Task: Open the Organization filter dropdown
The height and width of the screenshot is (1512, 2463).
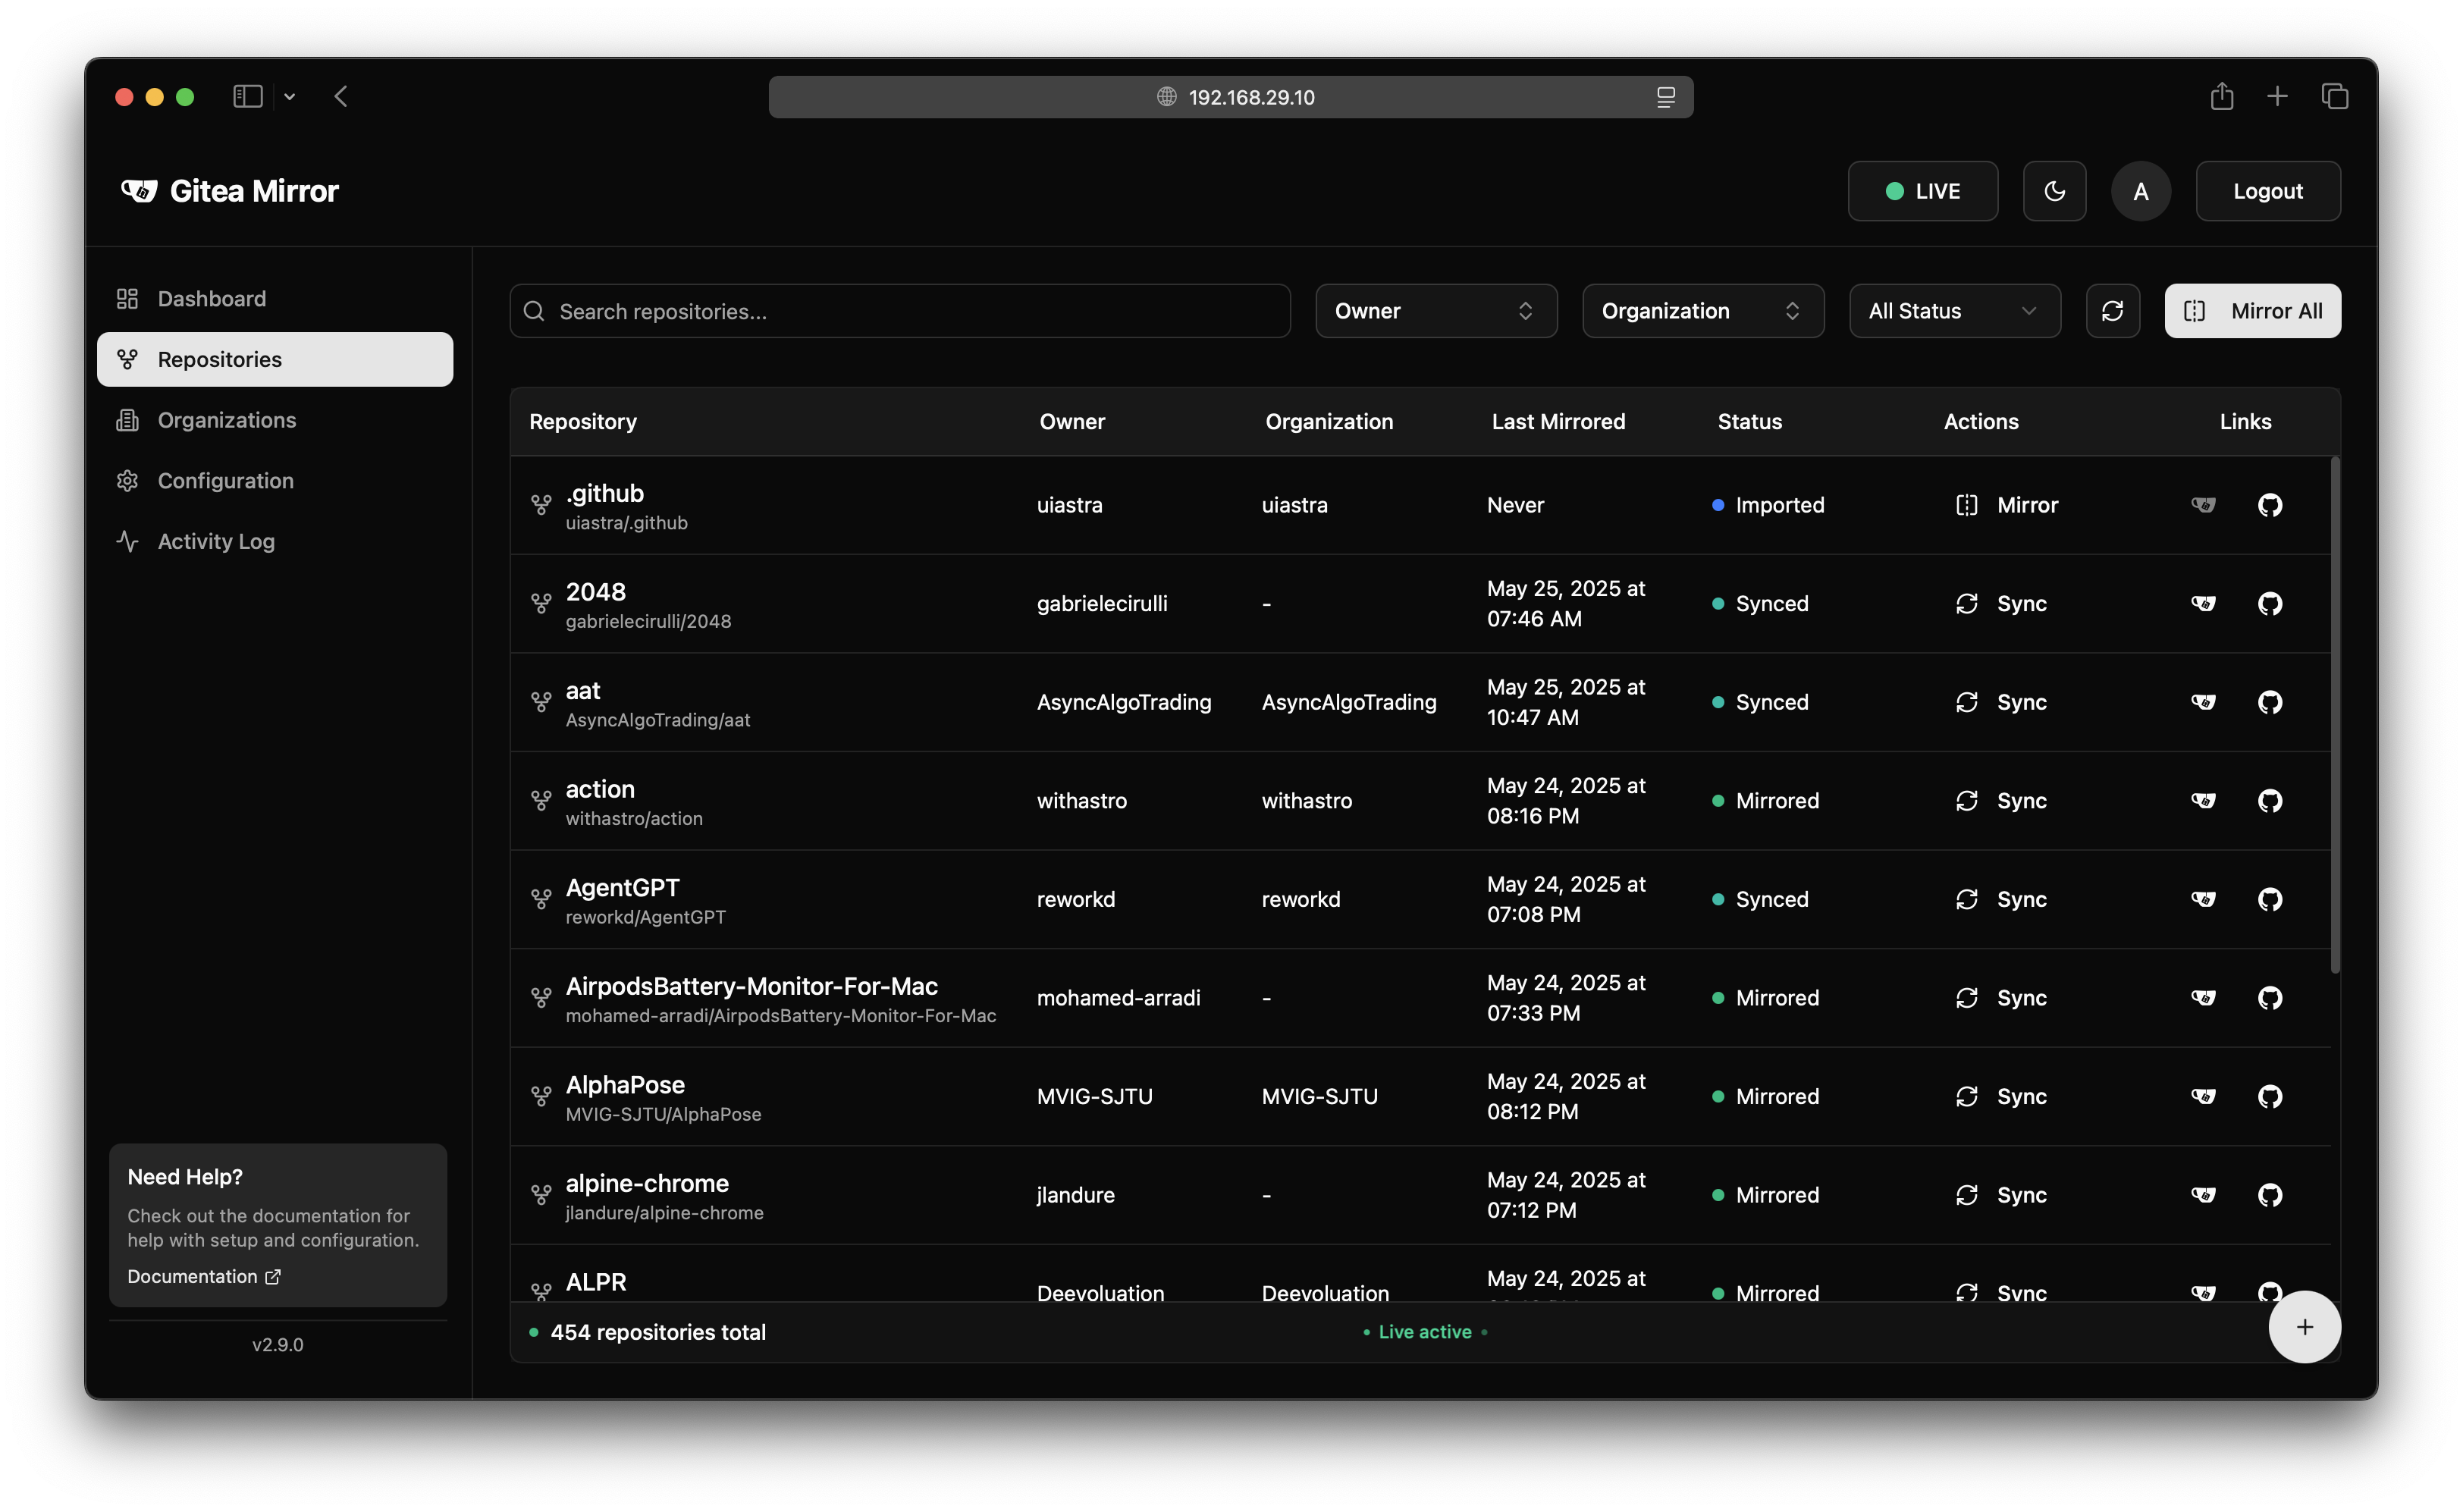Action: [x=1702, y=311]
